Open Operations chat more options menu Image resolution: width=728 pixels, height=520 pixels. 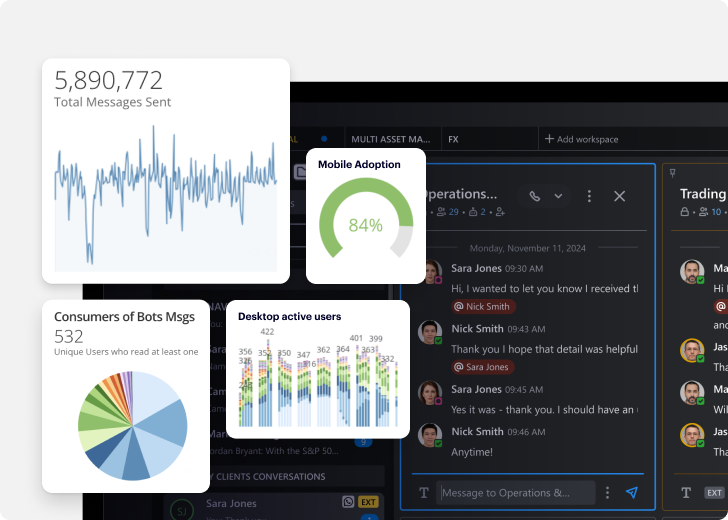click(590, 196)
